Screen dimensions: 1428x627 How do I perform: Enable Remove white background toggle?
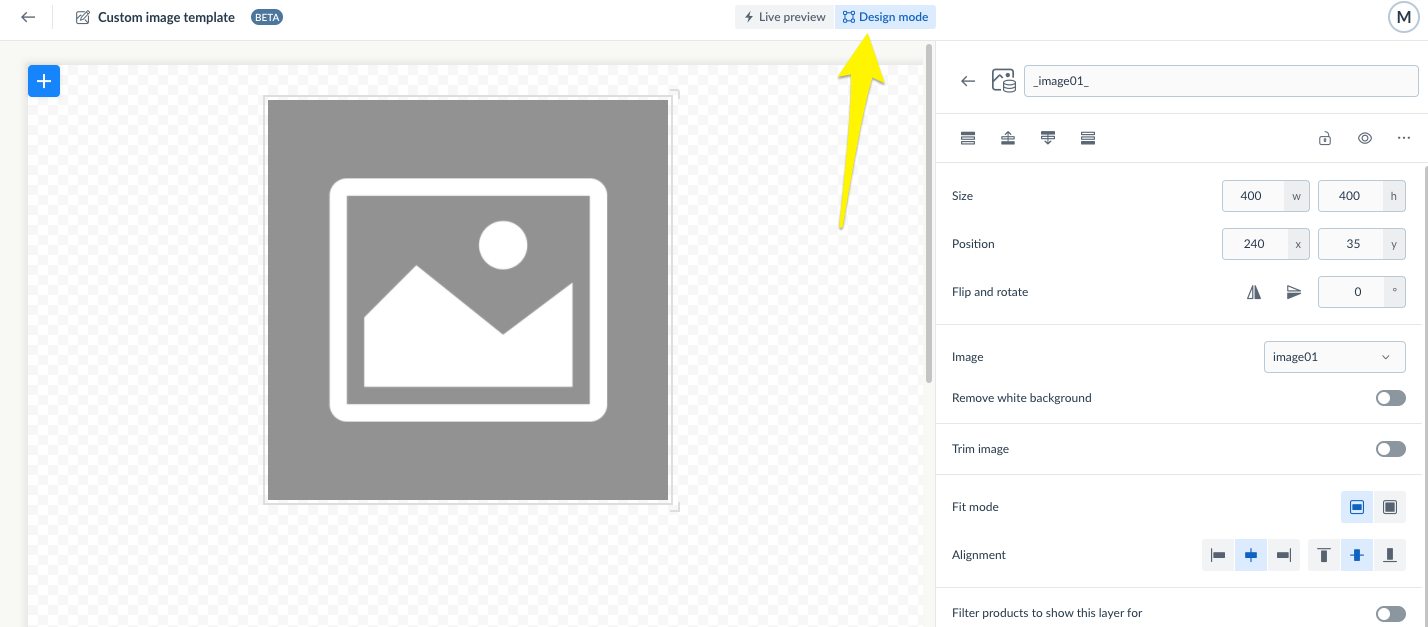[x=1391, y=398]
